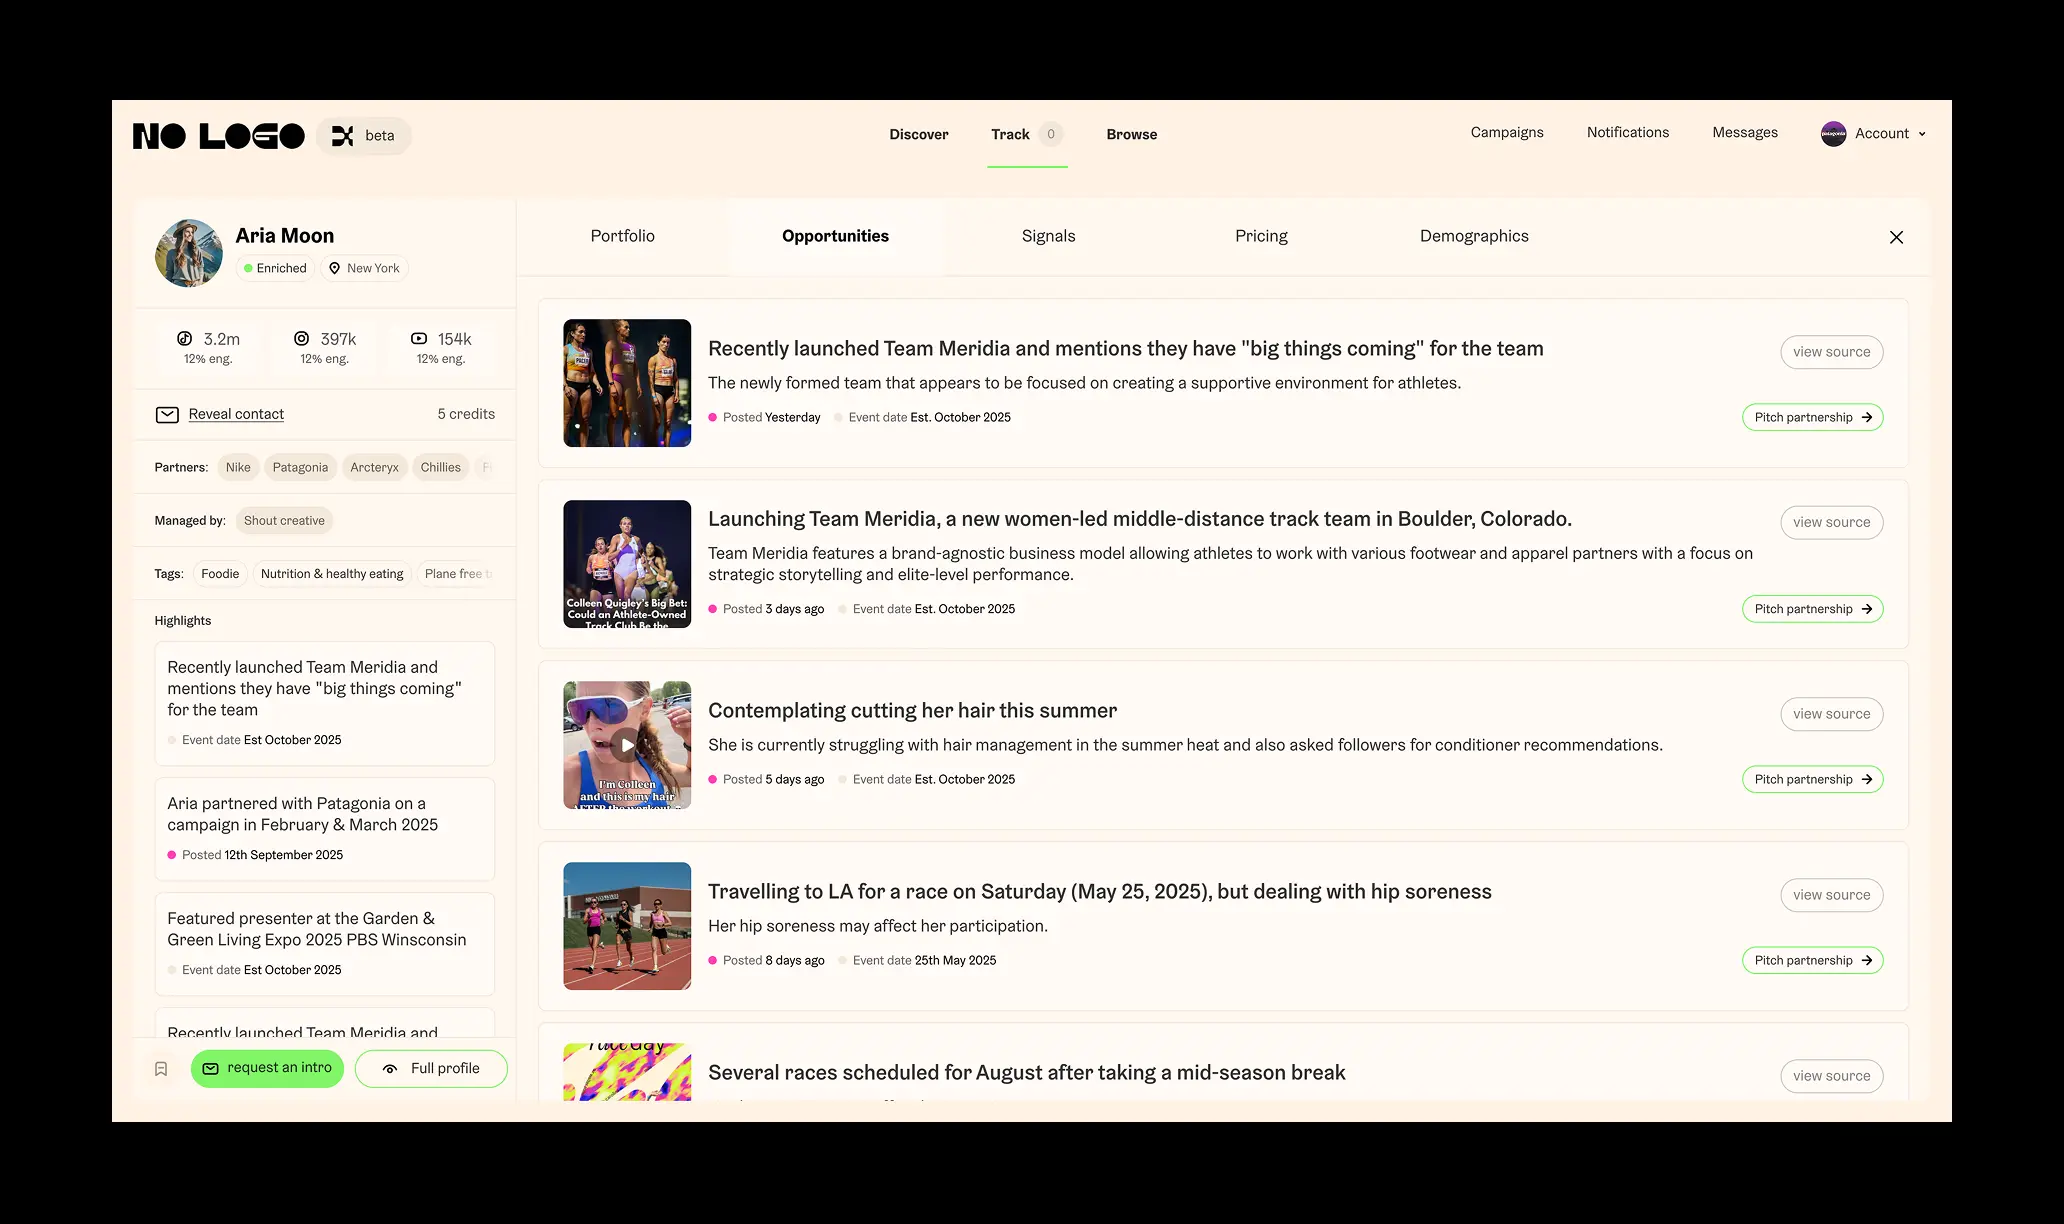Click the Reveal contact link
2064x1224 pixels.
click(x=236, y=414)
